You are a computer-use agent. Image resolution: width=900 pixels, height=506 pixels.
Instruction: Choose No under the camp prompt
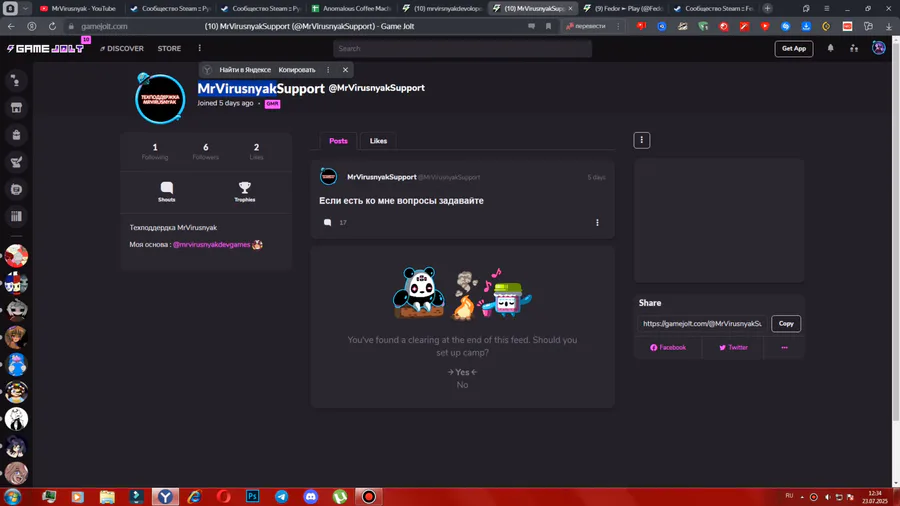coord(462,385)
